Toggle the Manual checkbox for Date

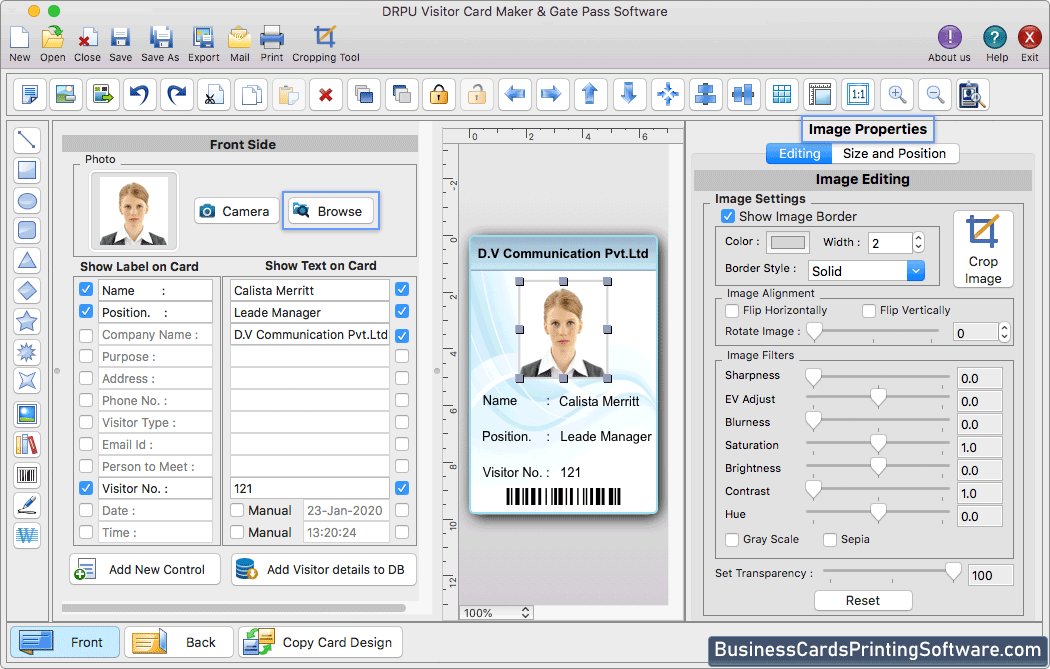pyautogui.click(x=237, y=510)
